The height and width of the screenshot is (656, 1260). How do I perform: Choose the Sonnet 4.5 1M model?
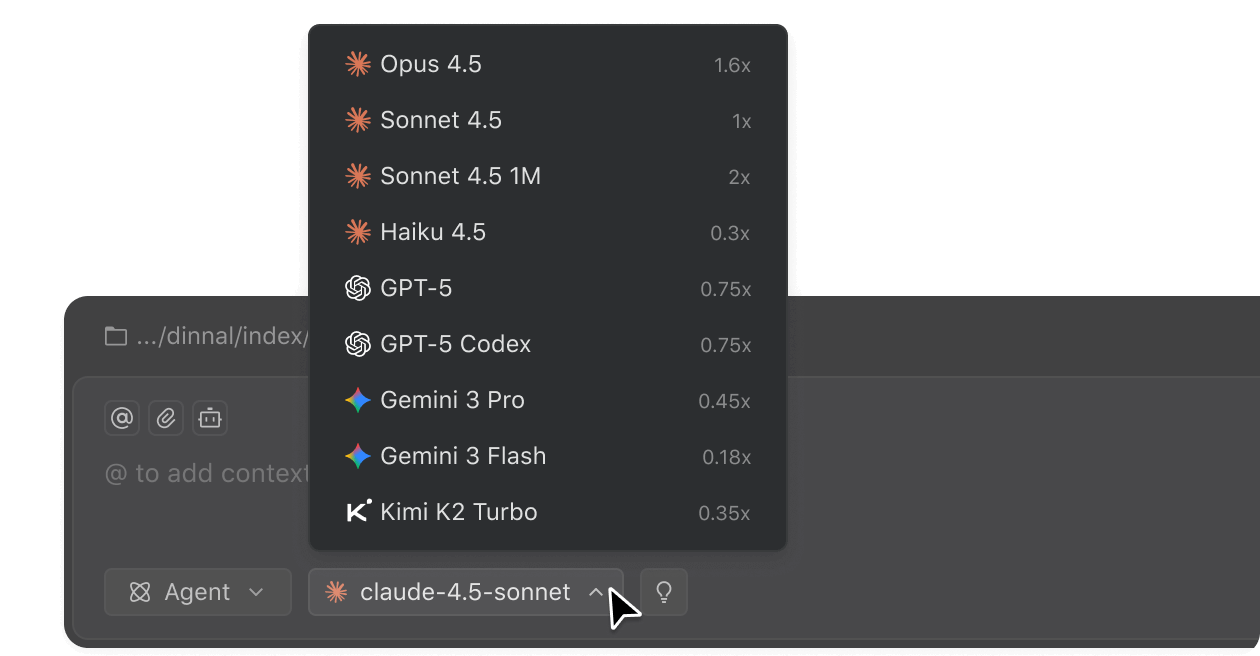click(460, 176)
